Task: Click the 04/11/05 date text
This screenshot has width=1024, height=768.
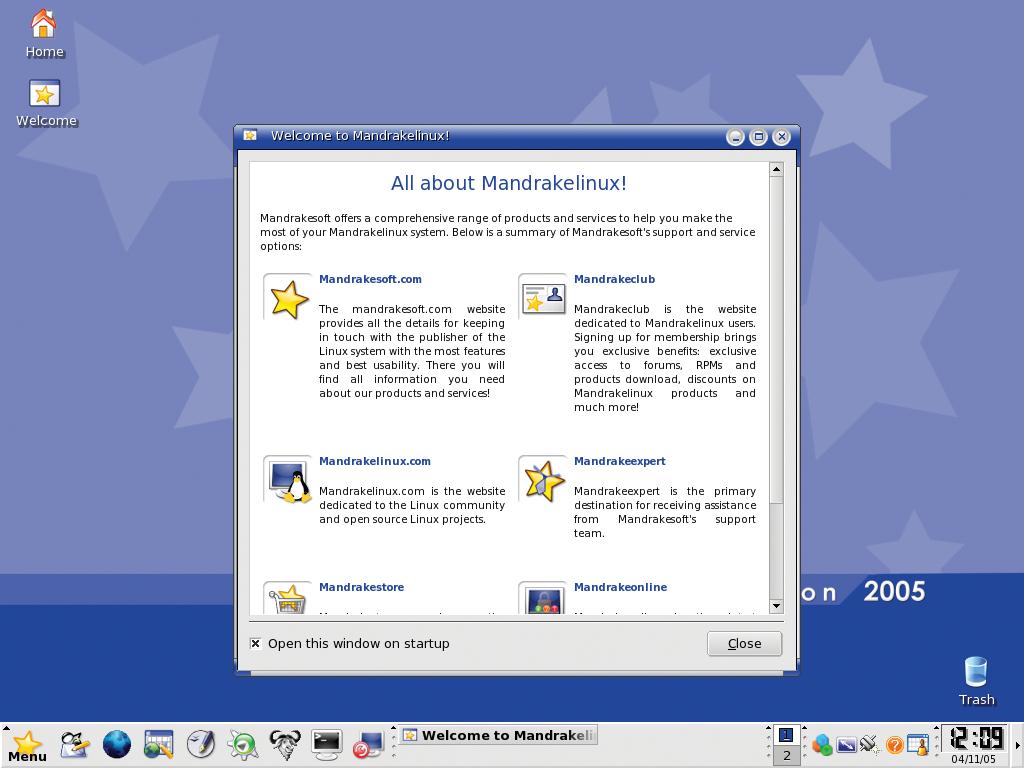Action: point(973,759)
